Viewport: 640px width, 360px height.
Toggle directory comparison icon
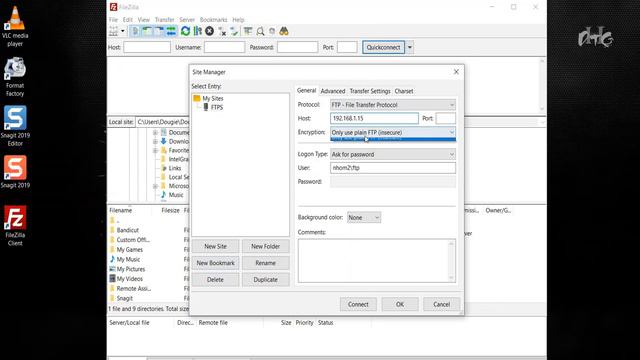tap(260, 31)
